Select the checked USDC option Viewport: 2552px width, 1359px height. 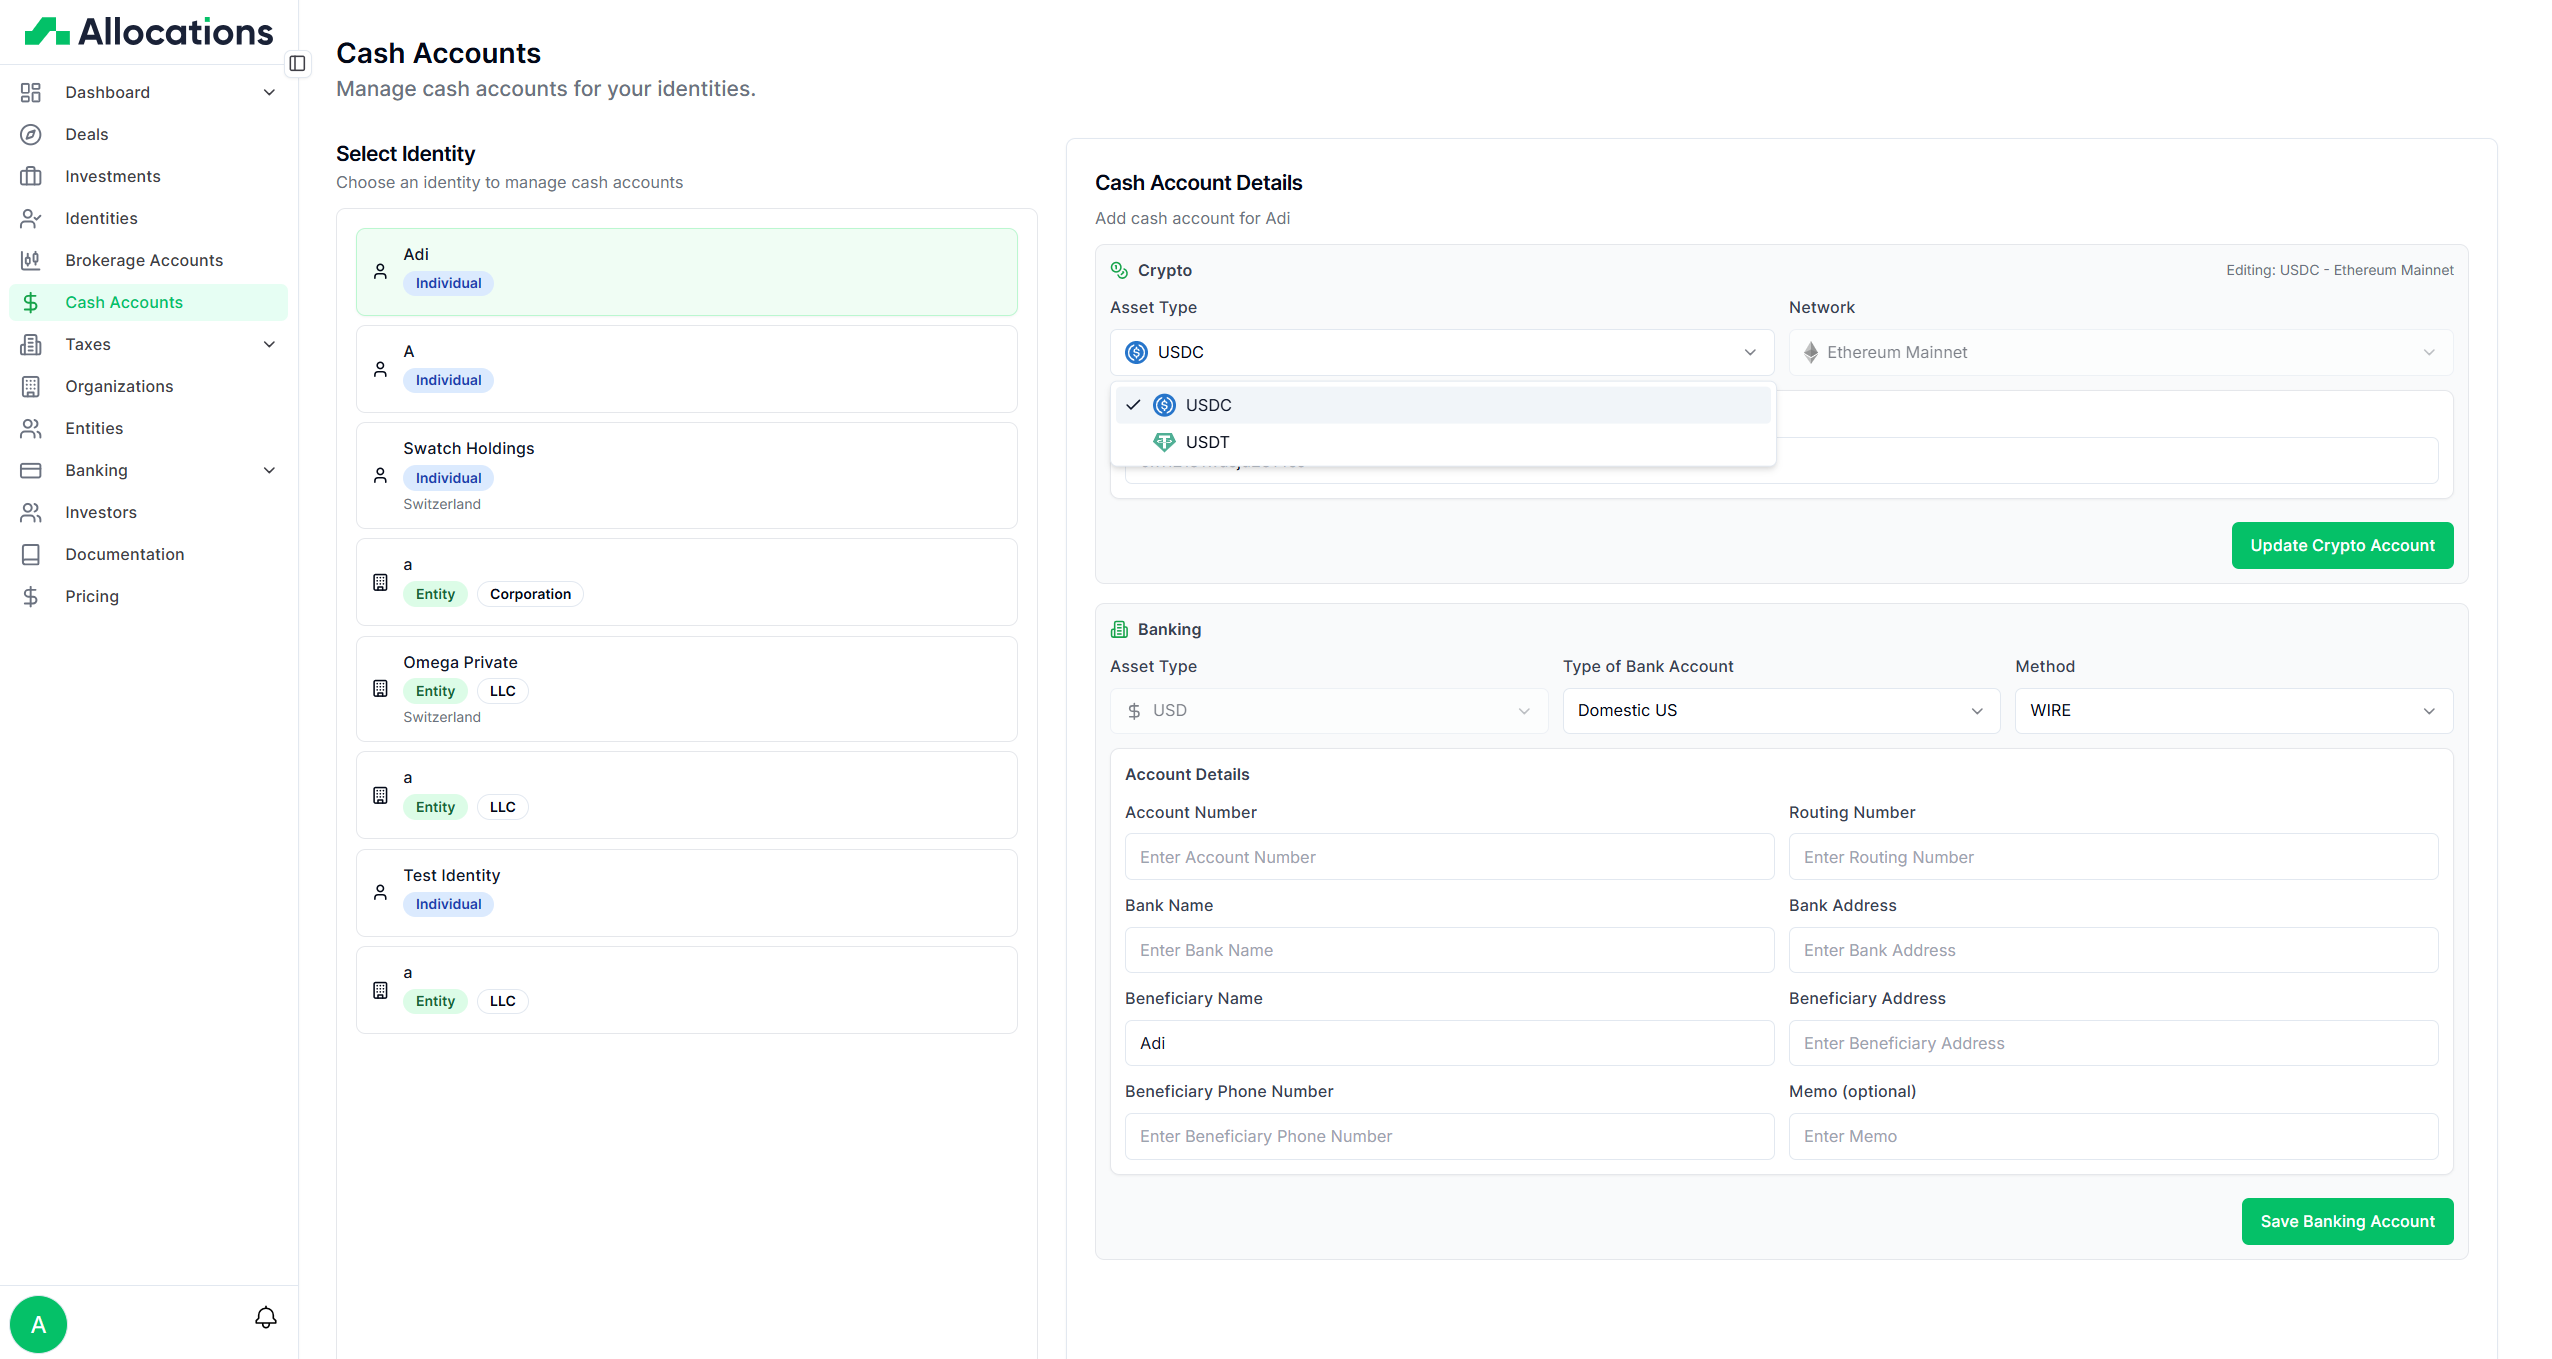click(1208, 405)
